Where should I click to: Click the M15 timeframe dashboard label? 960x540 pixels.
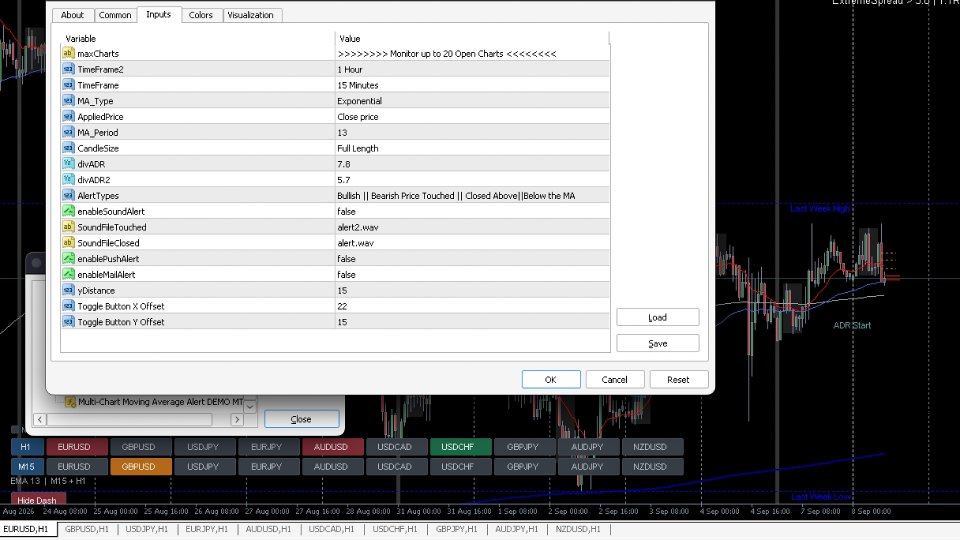click(26, 467)
